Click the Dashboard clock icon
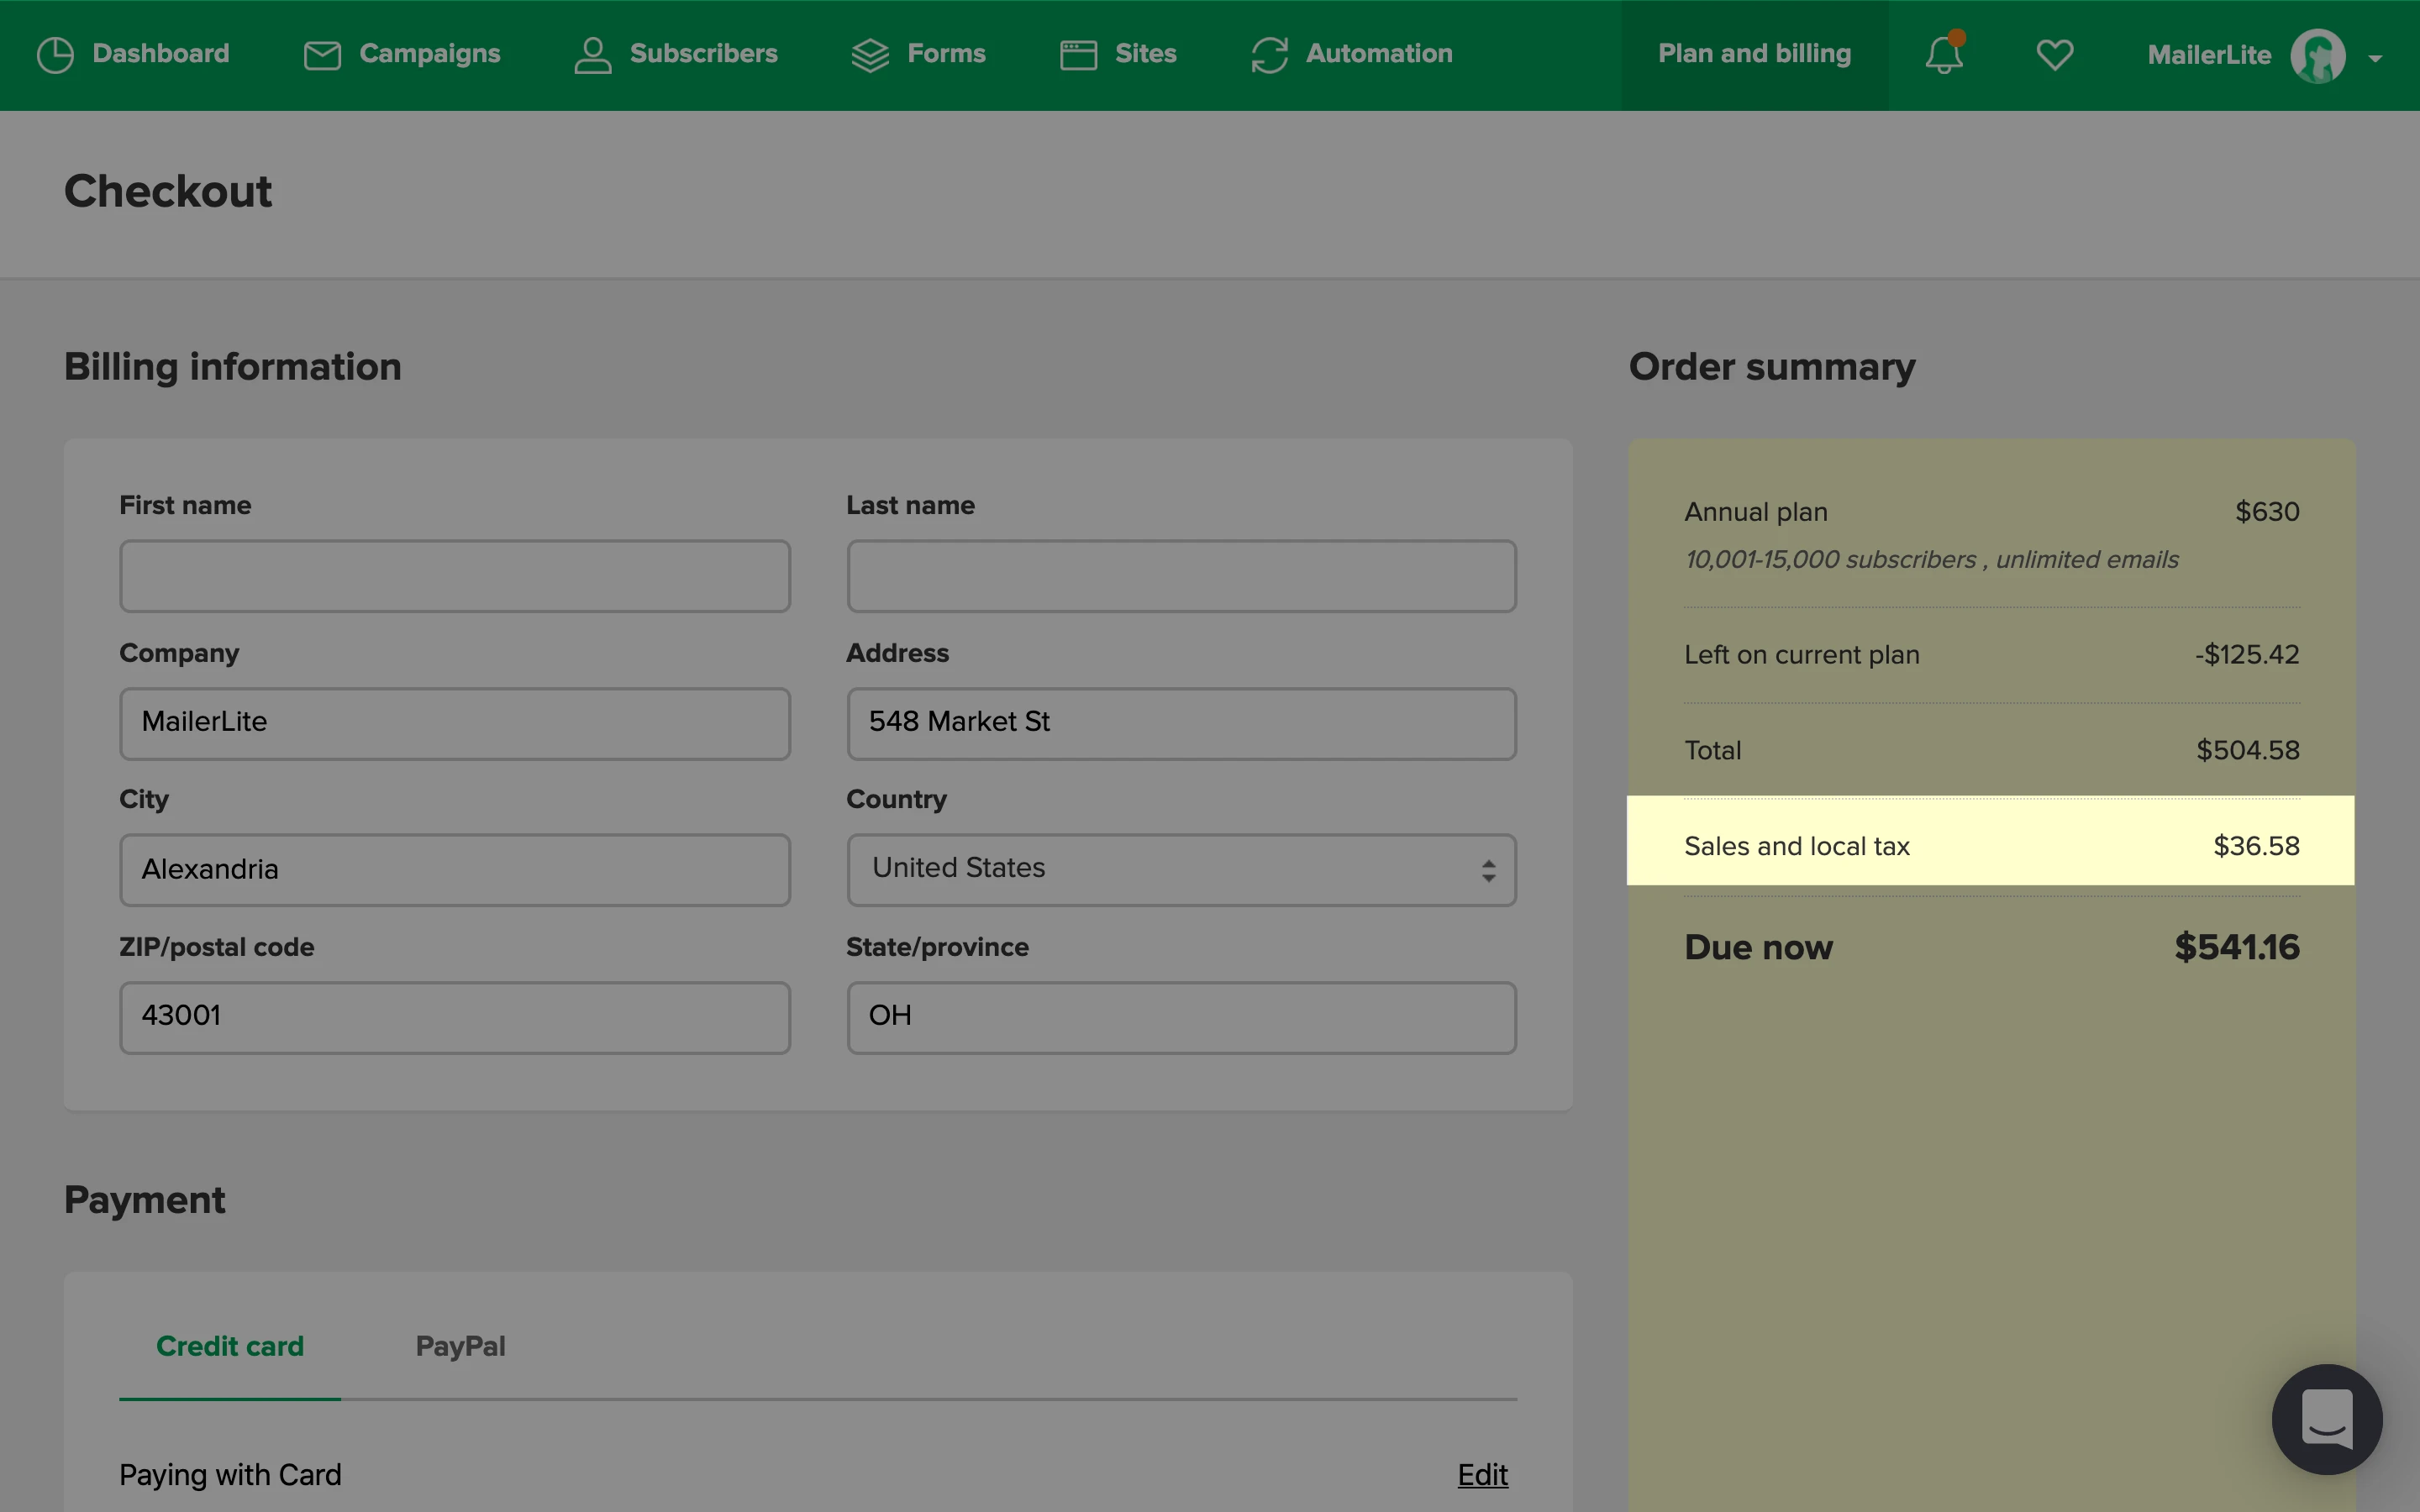 click(x=55, y=55)
